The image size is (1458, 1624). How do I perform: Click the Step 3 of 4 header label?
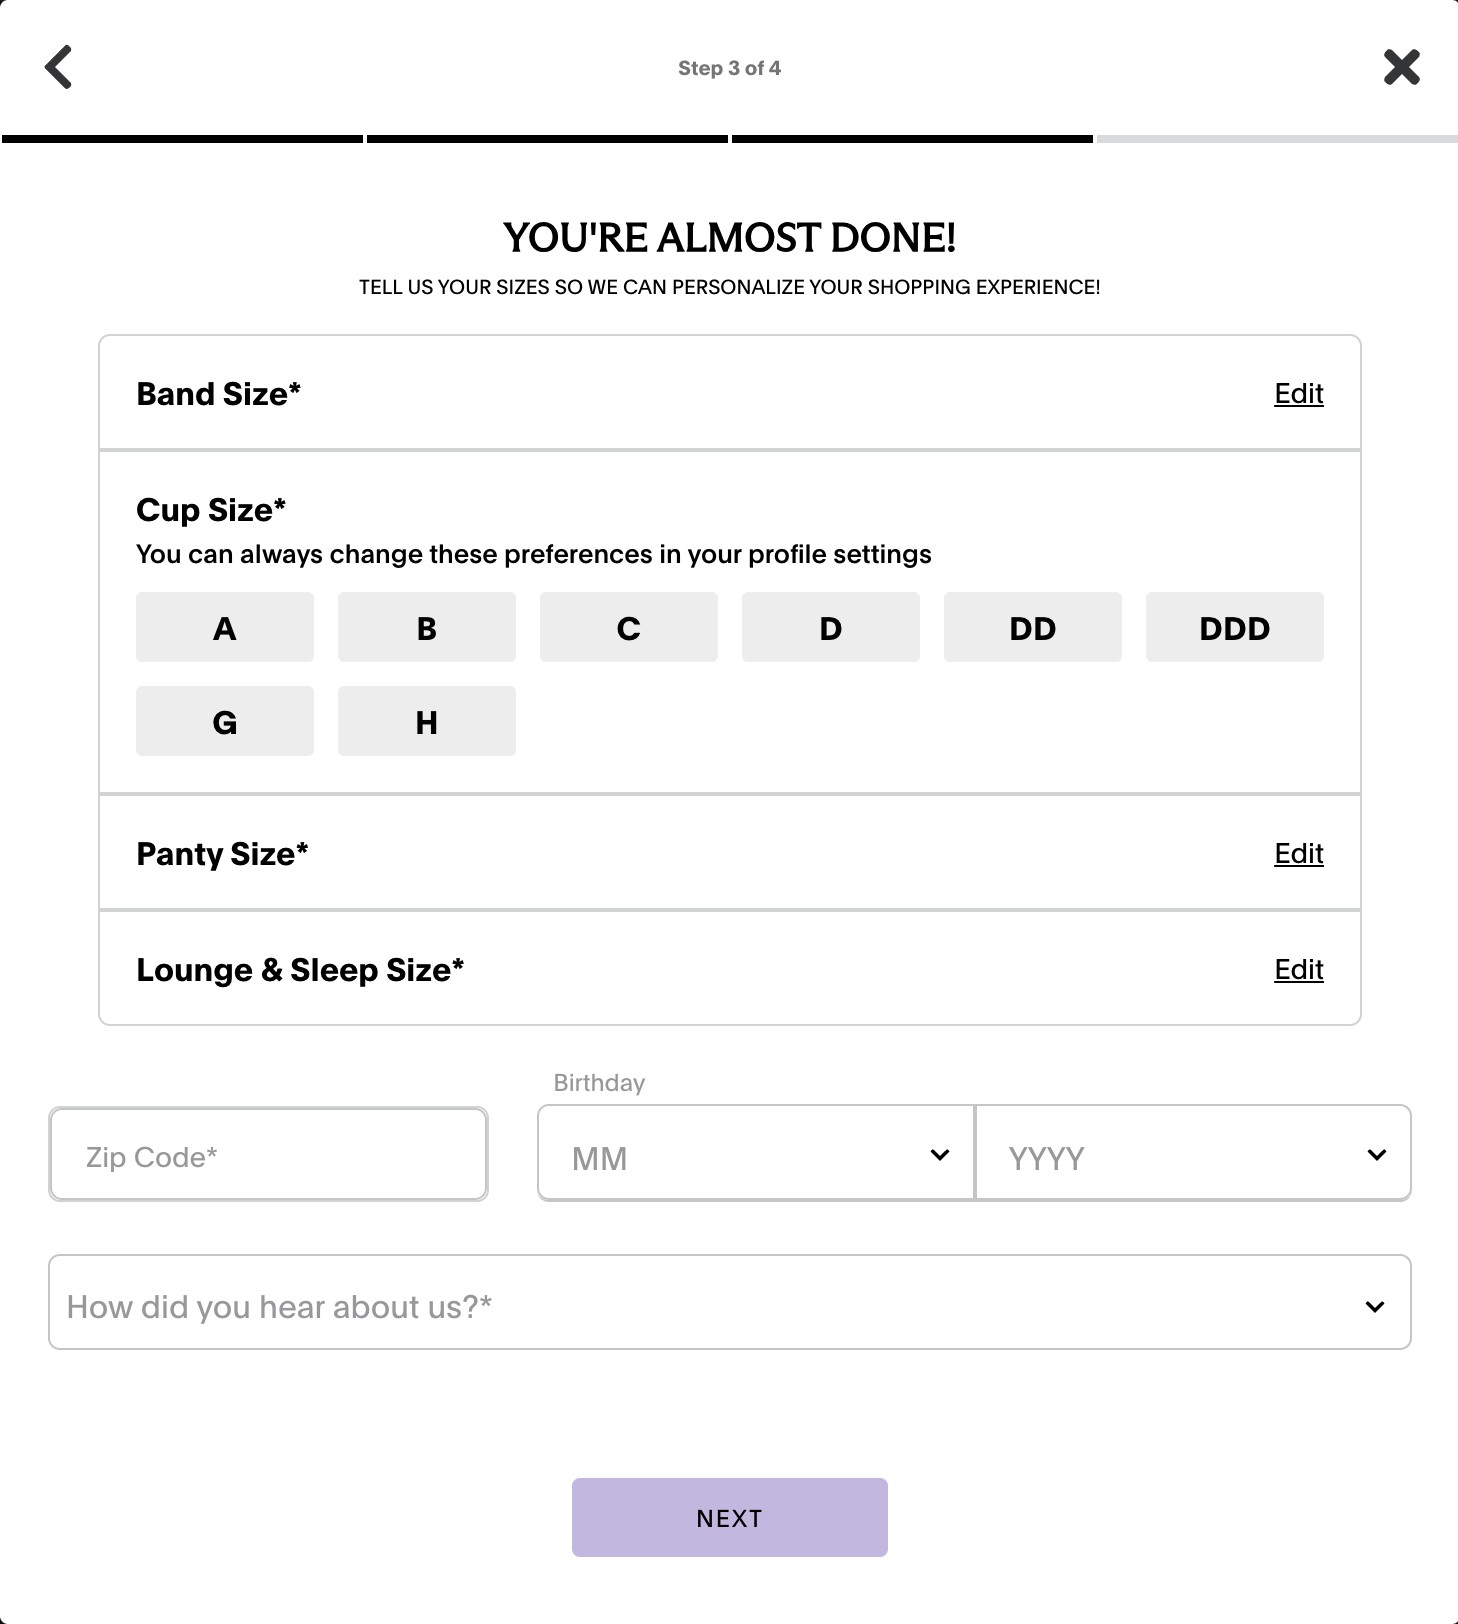coord(728,68)
